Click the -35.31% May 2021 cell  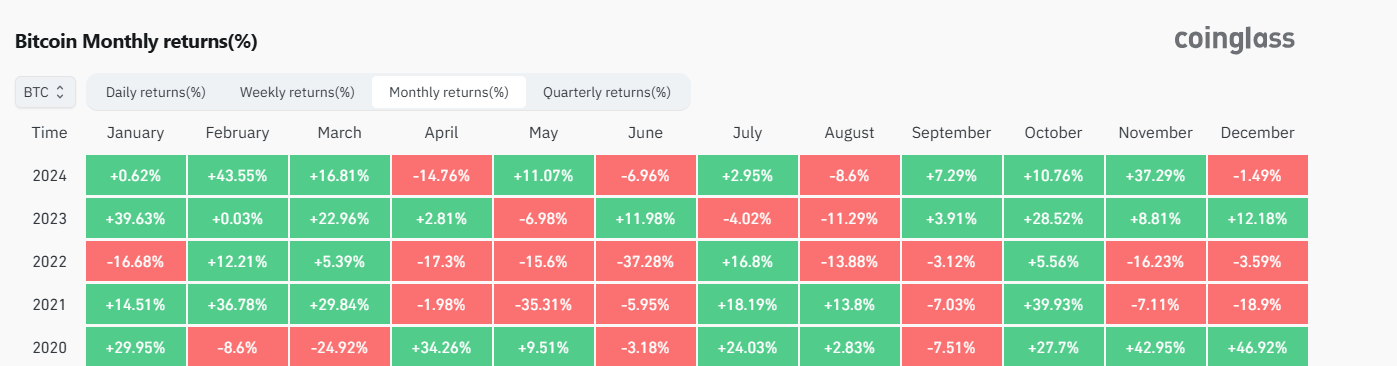[x=543, y=304]
